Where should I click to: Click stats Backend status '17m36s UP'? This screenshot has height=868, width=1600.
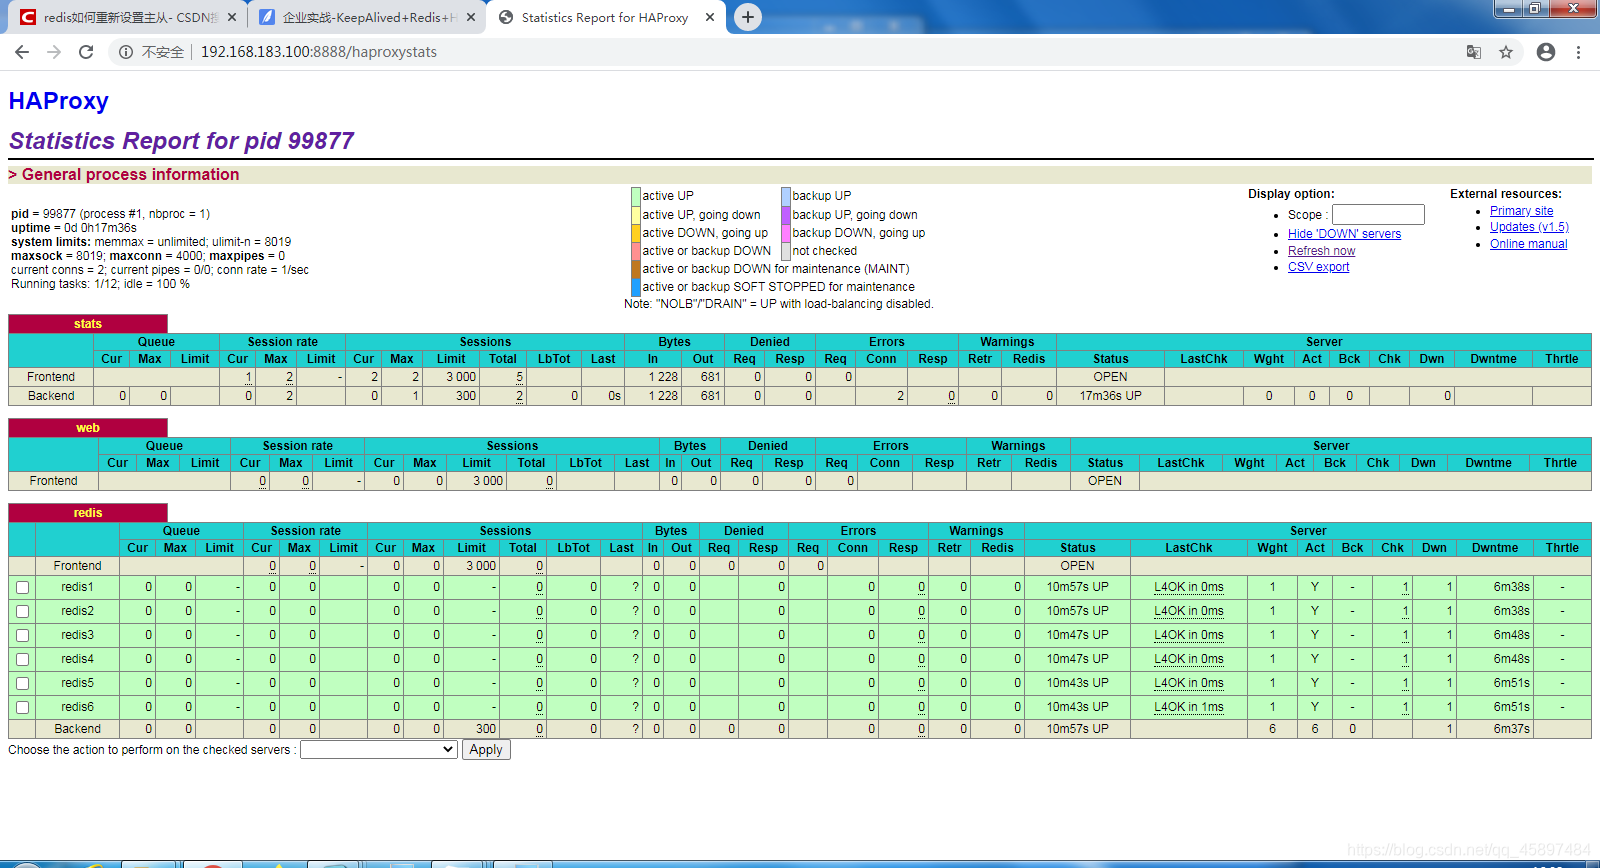coord(1110,397)
